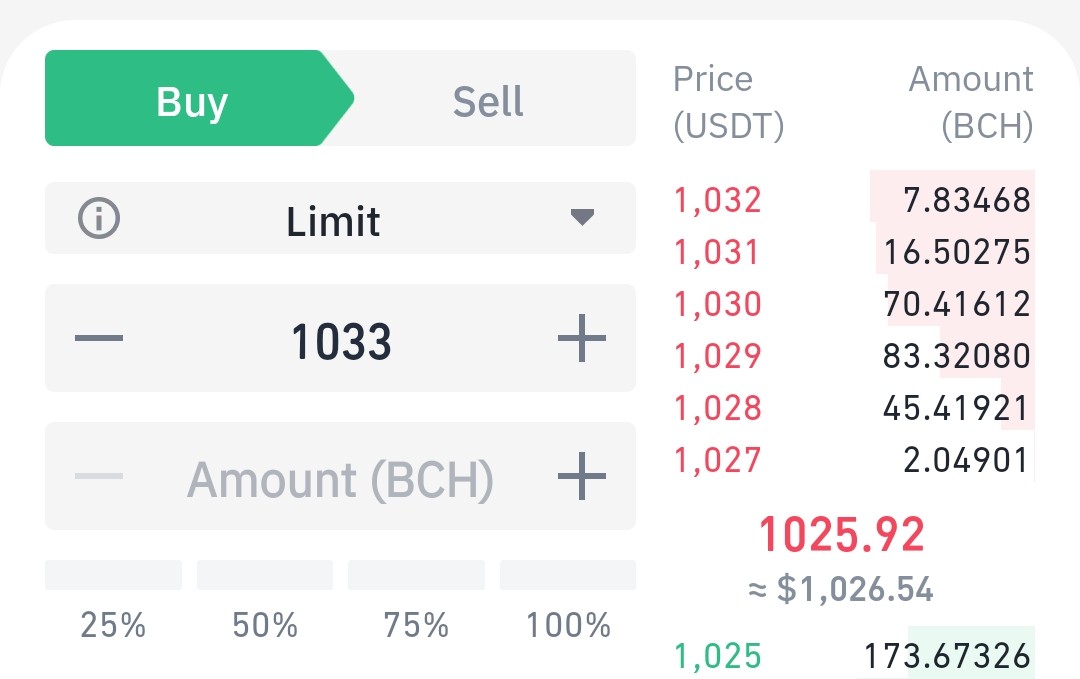Open the Limit order type dropdown arrow
1080x679 pixels.
coord(582,218)
